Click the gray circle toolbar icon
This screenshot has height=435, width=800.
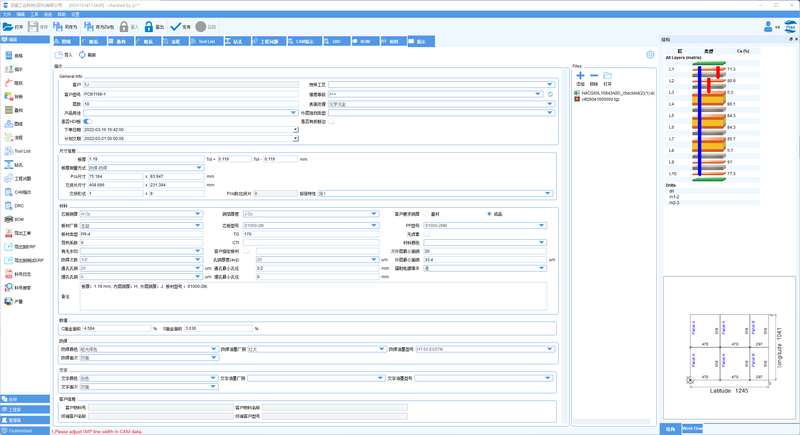pyautogui.click(x=201, y=27)
